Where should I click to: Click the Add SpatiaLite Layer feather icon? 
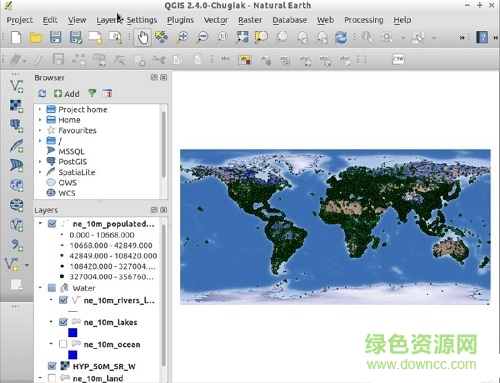[16, 146]
